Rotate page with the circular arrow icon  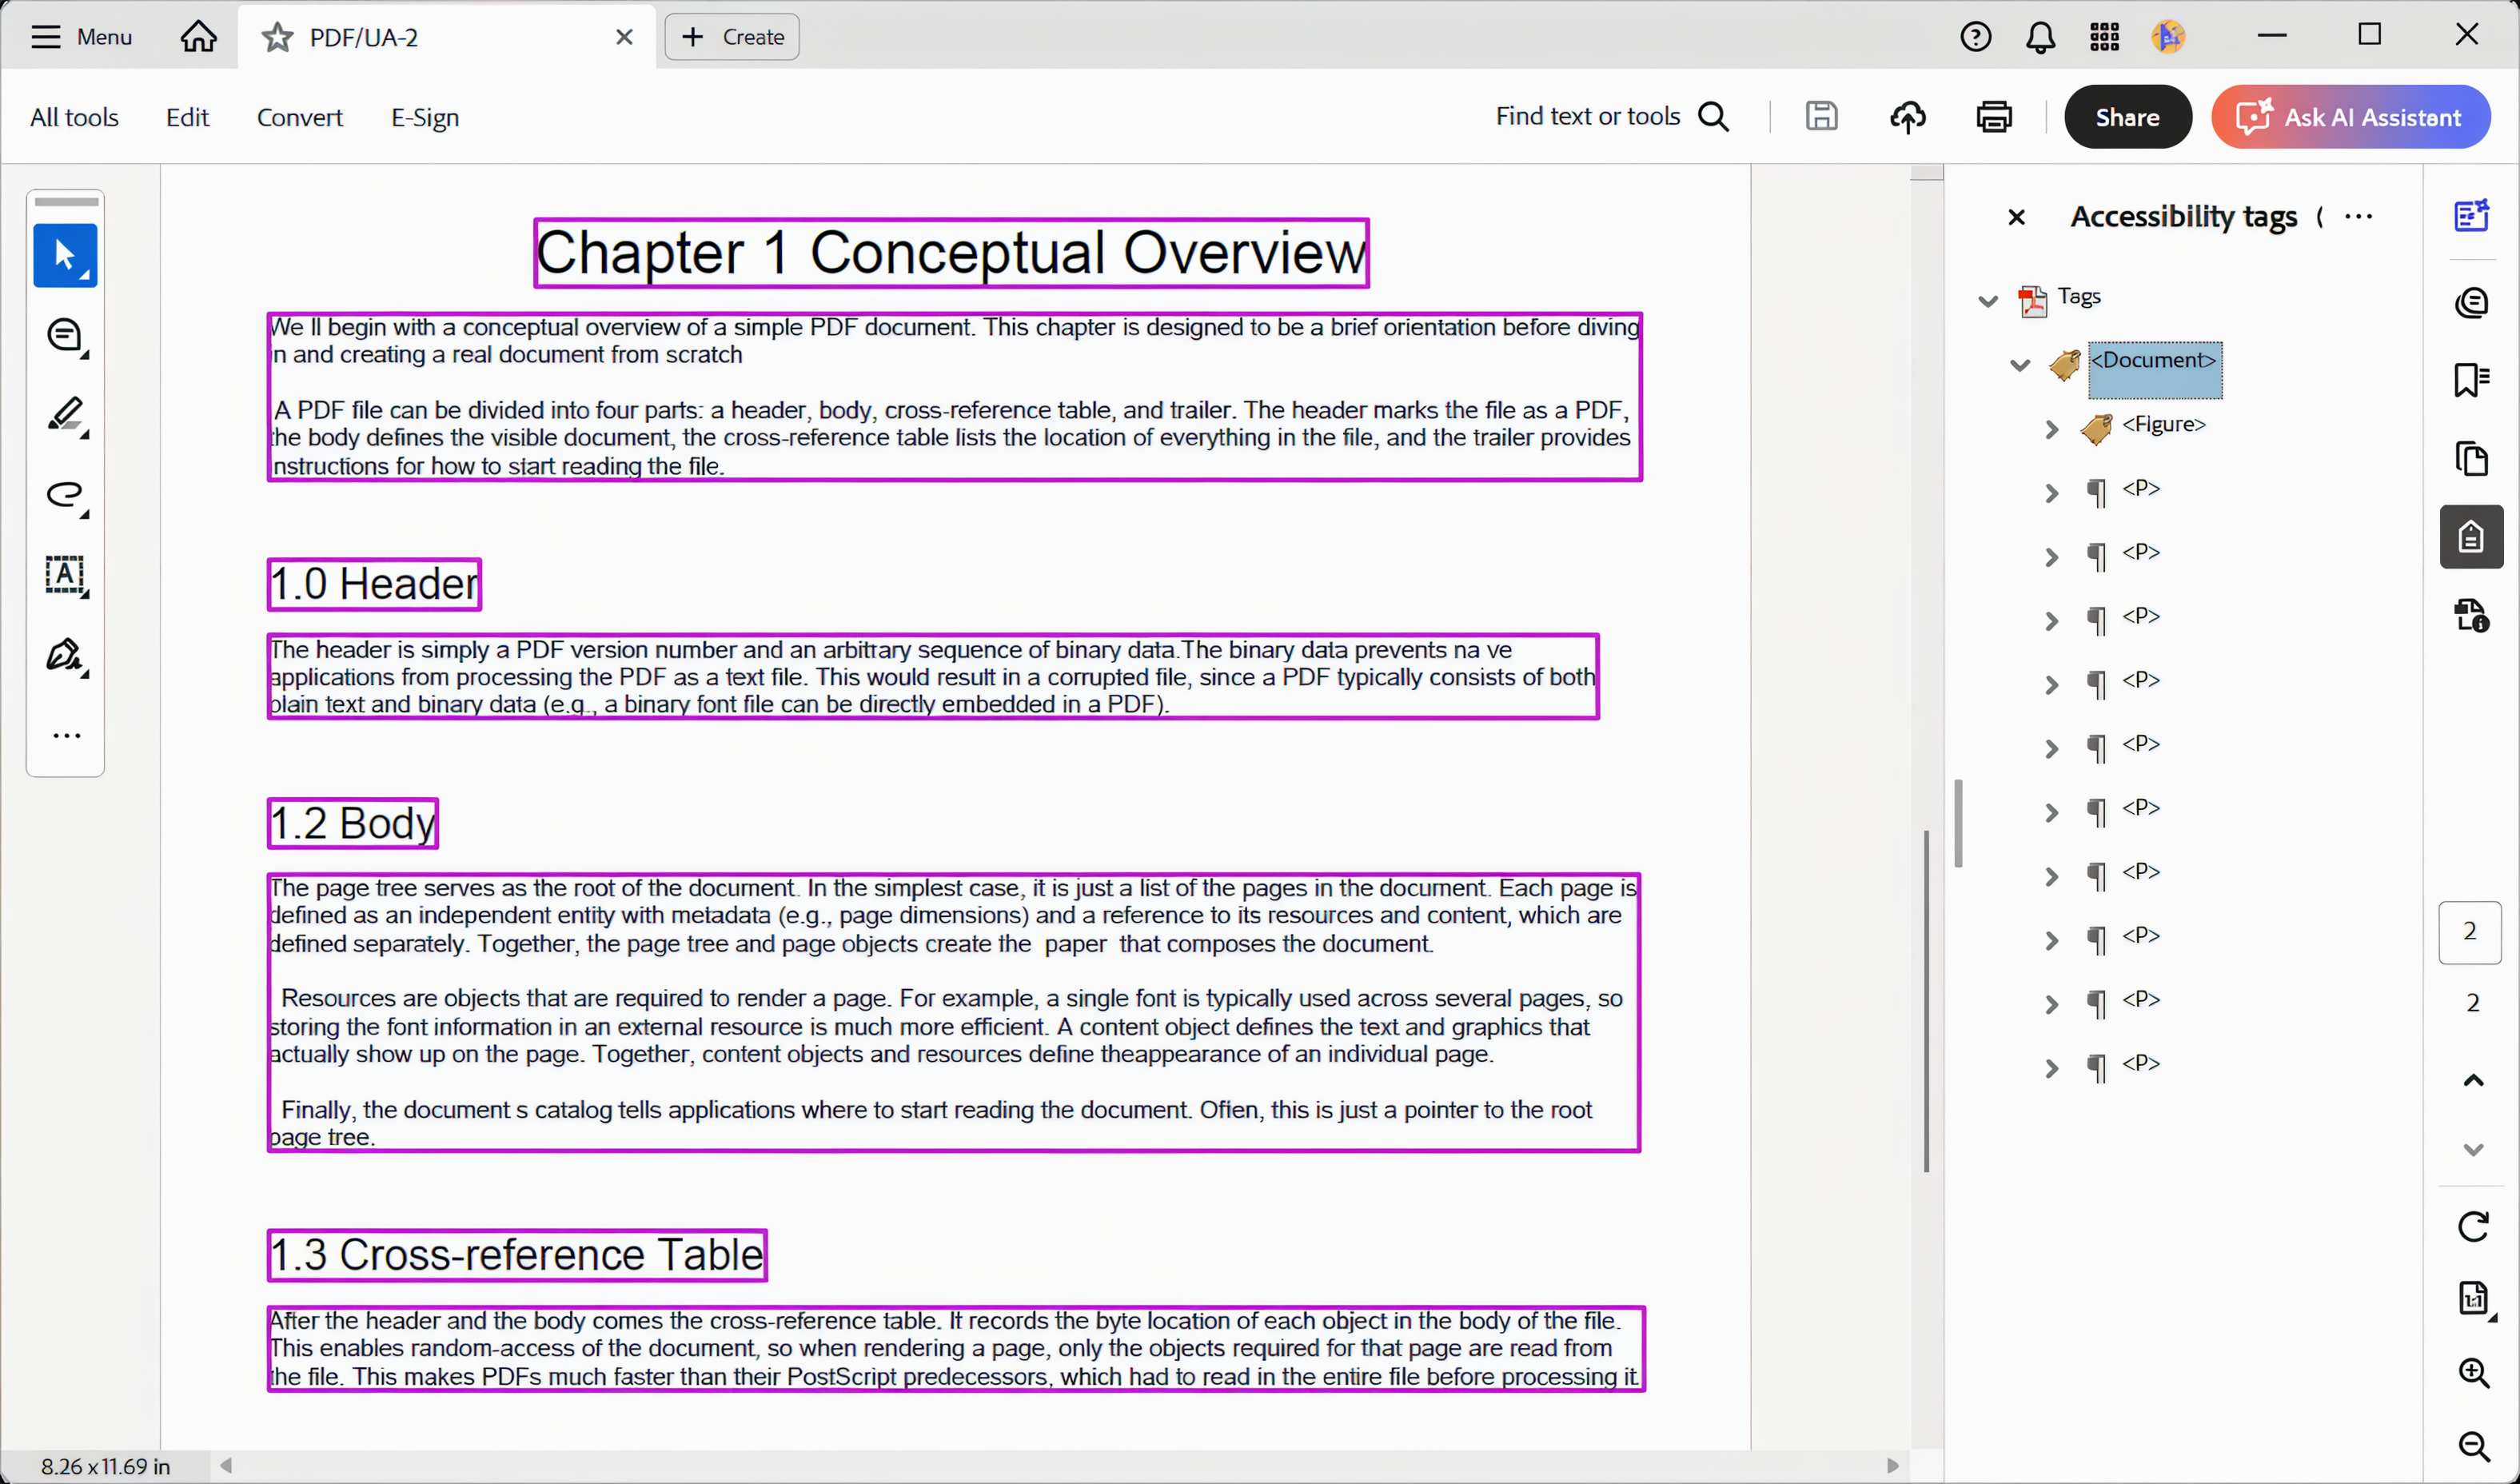click(2473, 1226)
